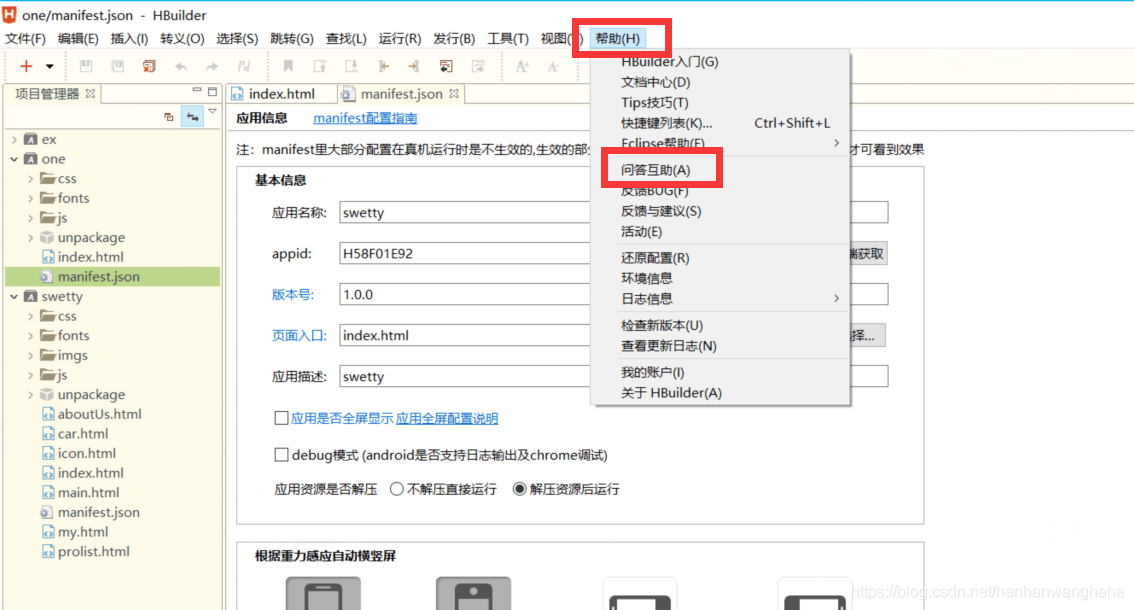Screen dimensions: 1134x610
Task: Expand the imgs folder under swetty
Action: click(30, 355)
